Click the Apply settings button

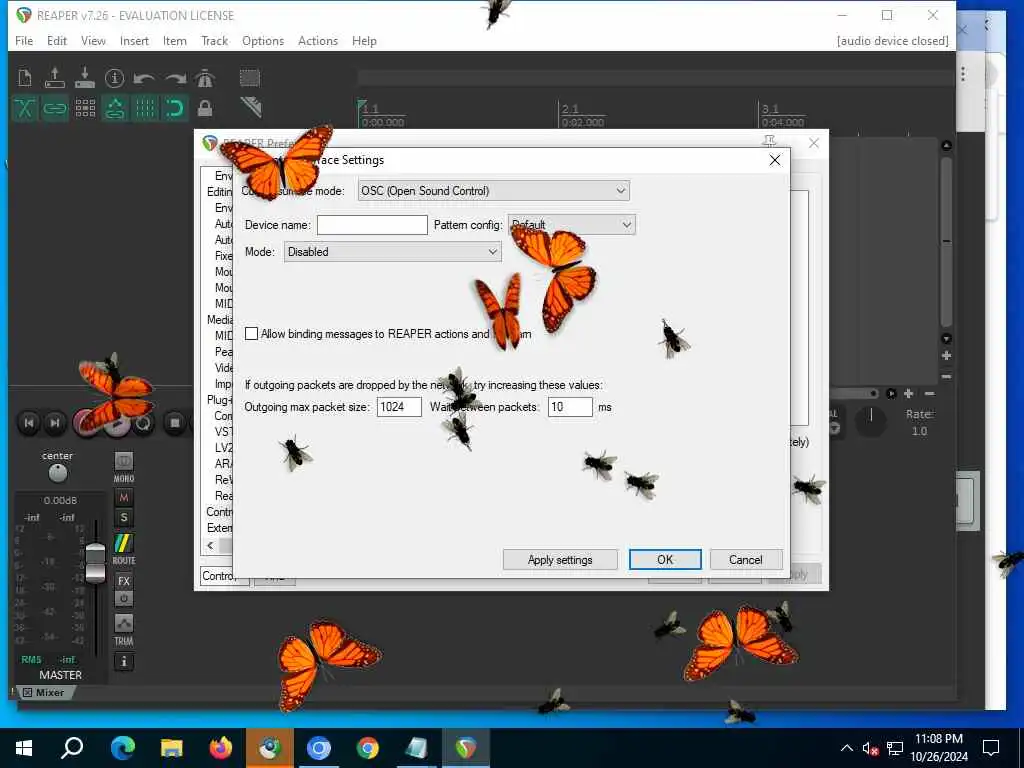(560, 560)
